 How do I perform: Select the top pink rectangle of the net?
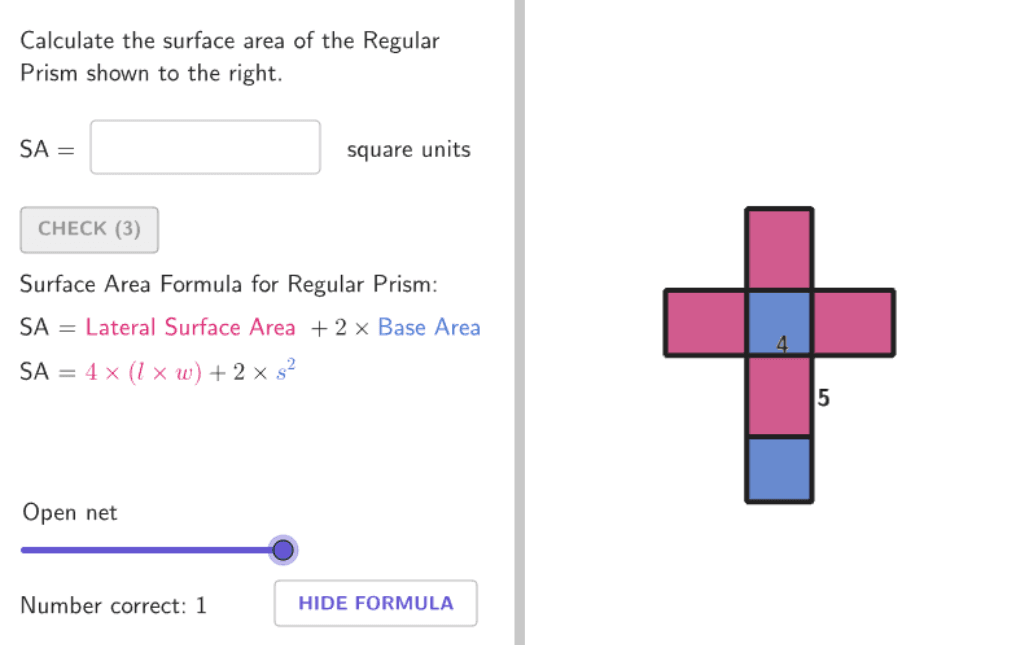(x=779, y=249)
